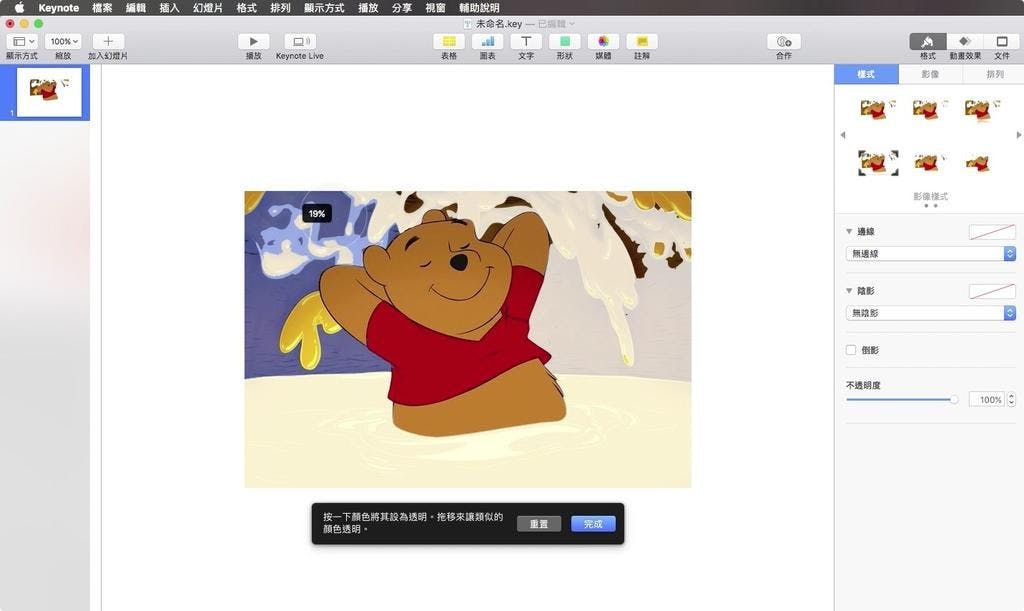Click the 未命名.key document title
This screenshot has width=1024, height=611.
499,24
